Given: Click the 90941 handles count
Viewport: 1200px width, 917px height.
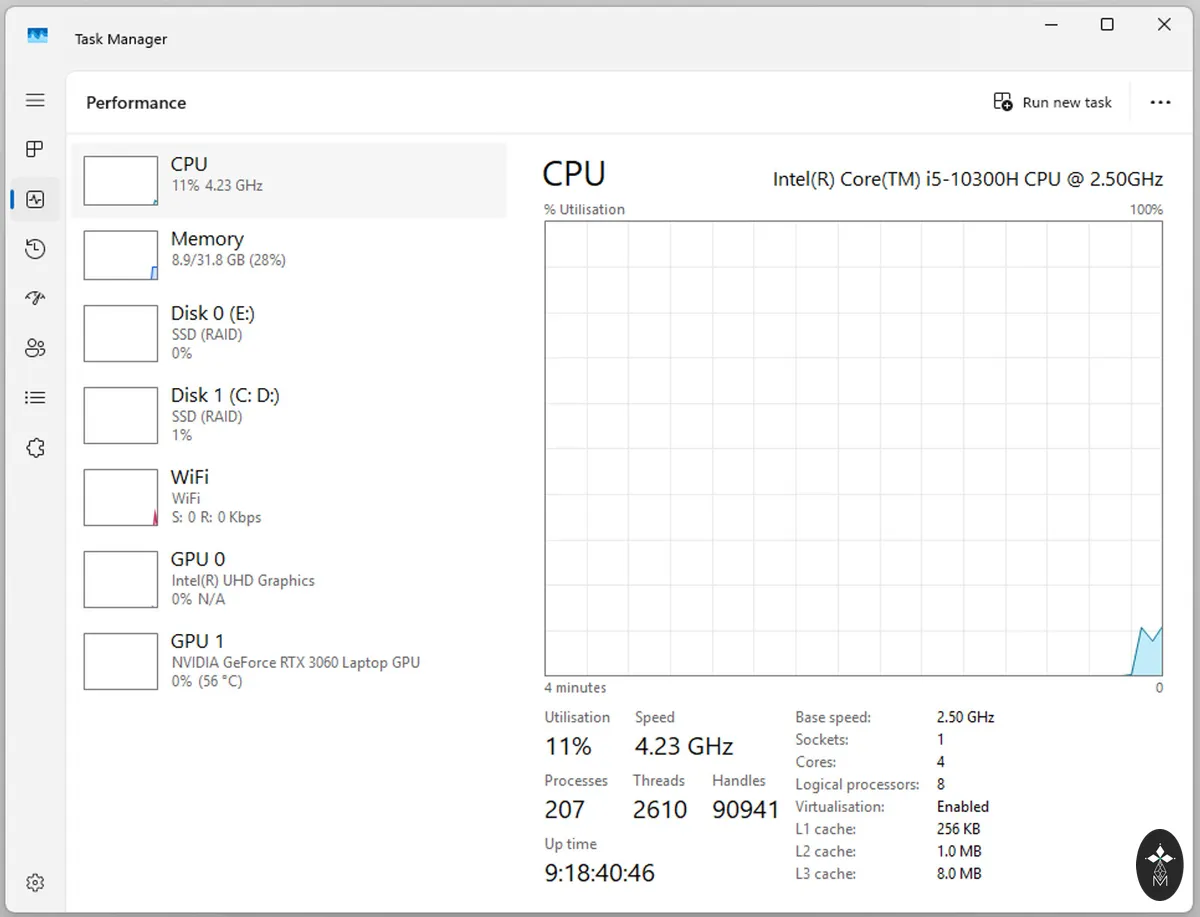Looking at the screenshot, I should pos(745,809).
